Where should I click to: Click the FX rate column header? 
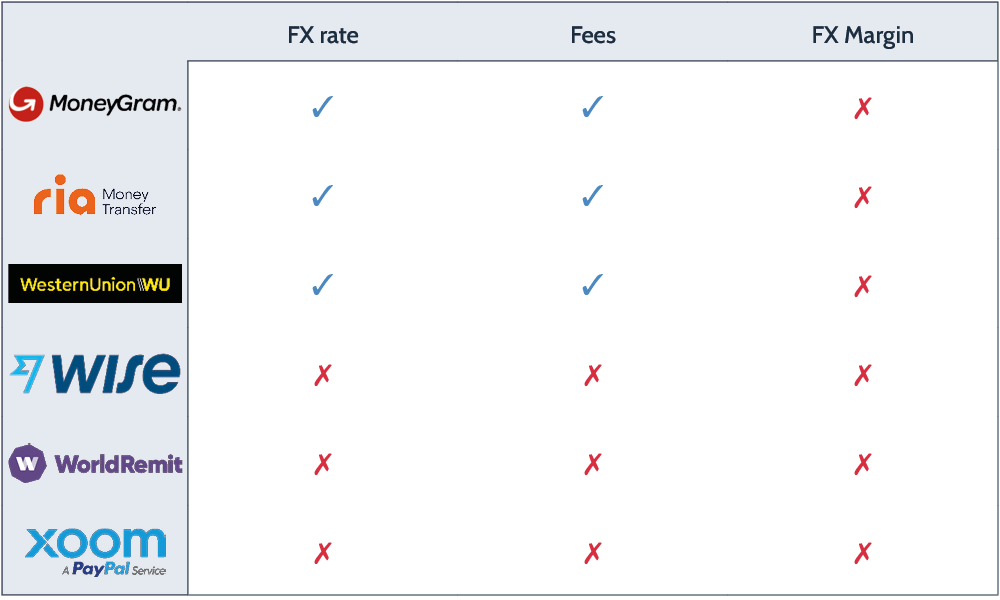tap(322, 36)
